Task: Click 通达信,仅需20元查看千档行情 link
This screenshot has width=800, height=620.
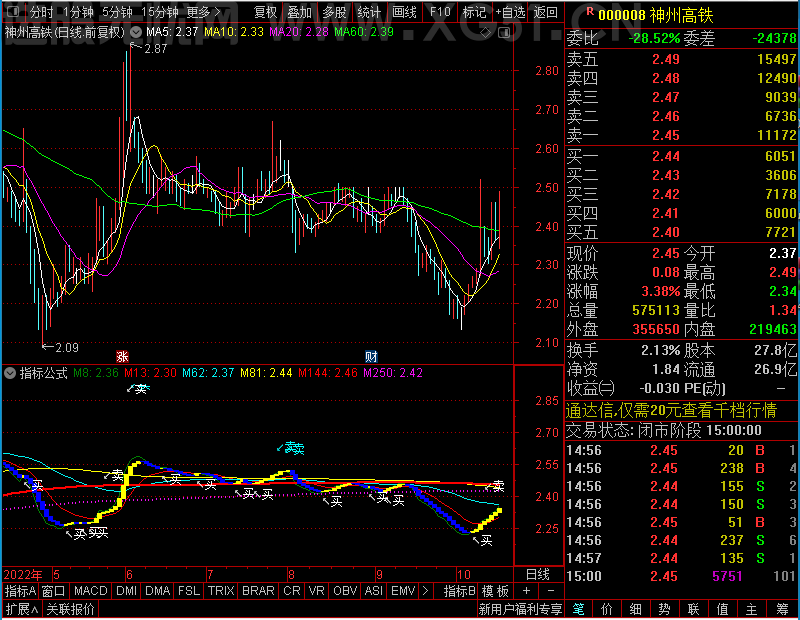Action: coord(671,410)
